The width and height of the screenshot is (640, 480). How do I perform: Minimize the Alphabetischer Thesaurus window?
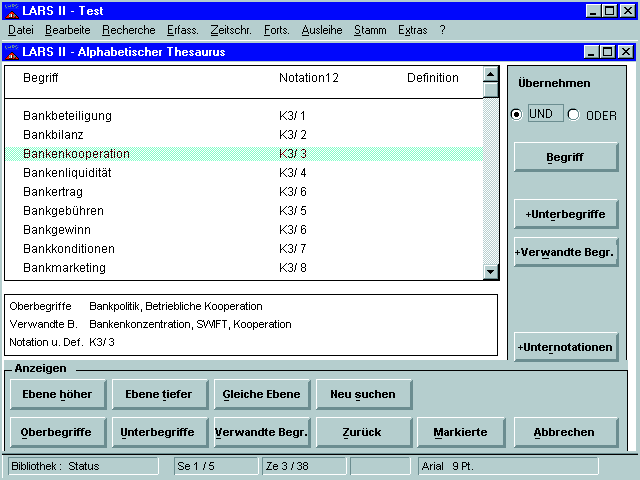(x=592, y=52)
